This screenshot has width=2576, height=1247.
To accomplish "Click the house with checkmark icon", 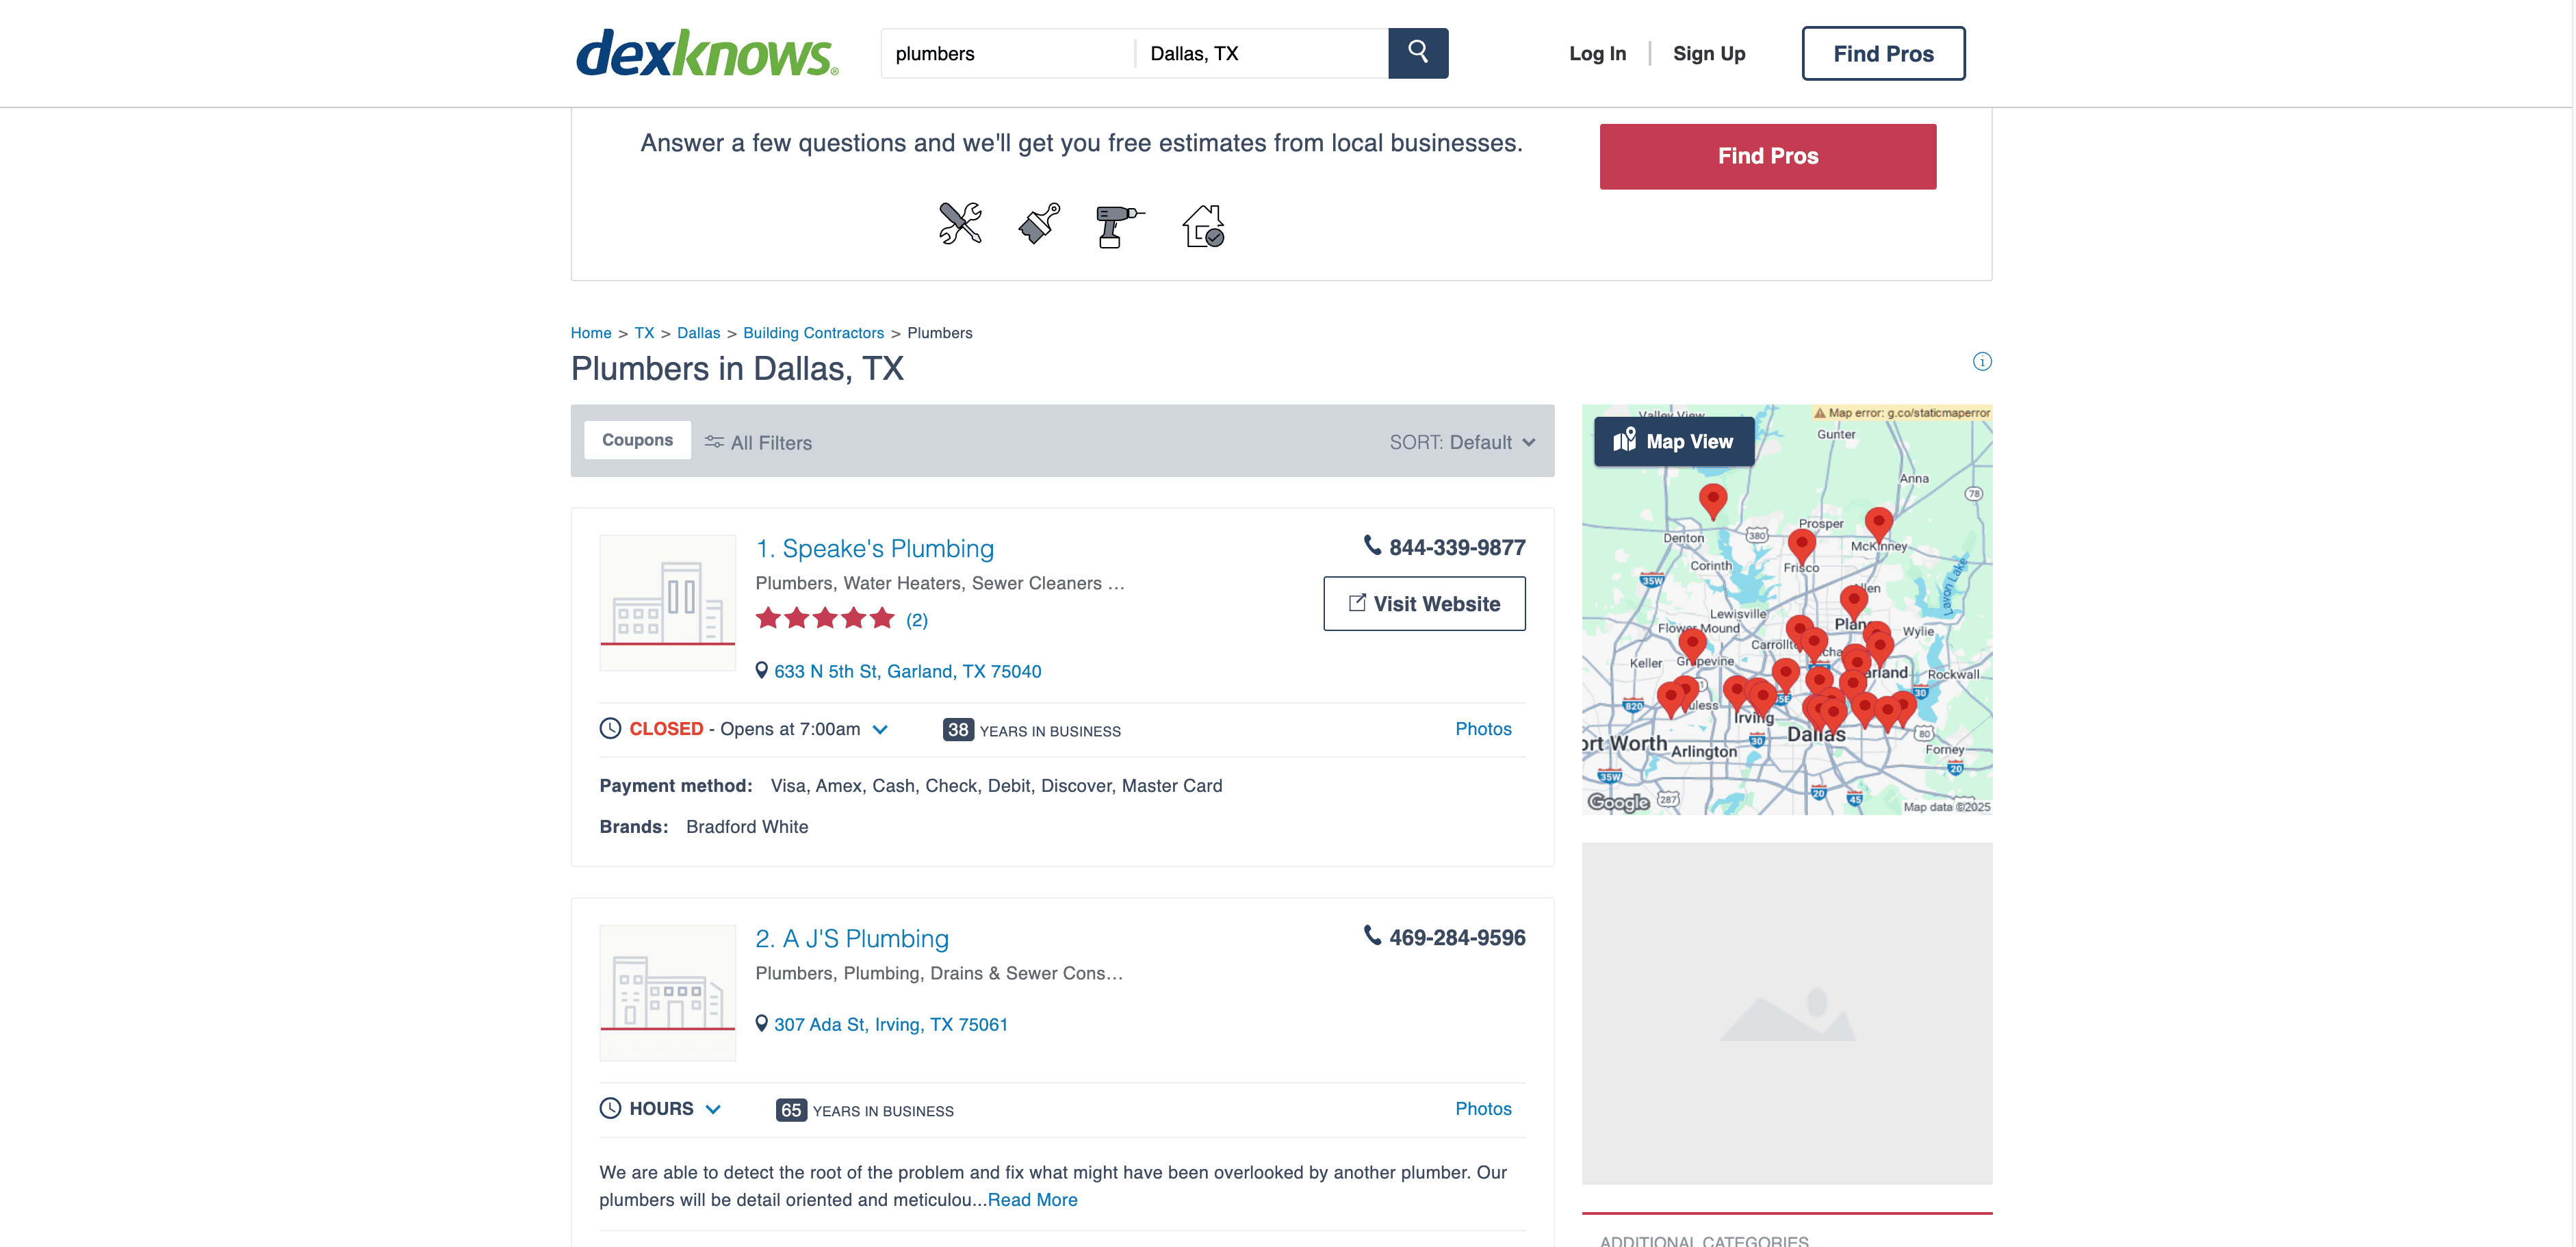I will coord(1203,226).
